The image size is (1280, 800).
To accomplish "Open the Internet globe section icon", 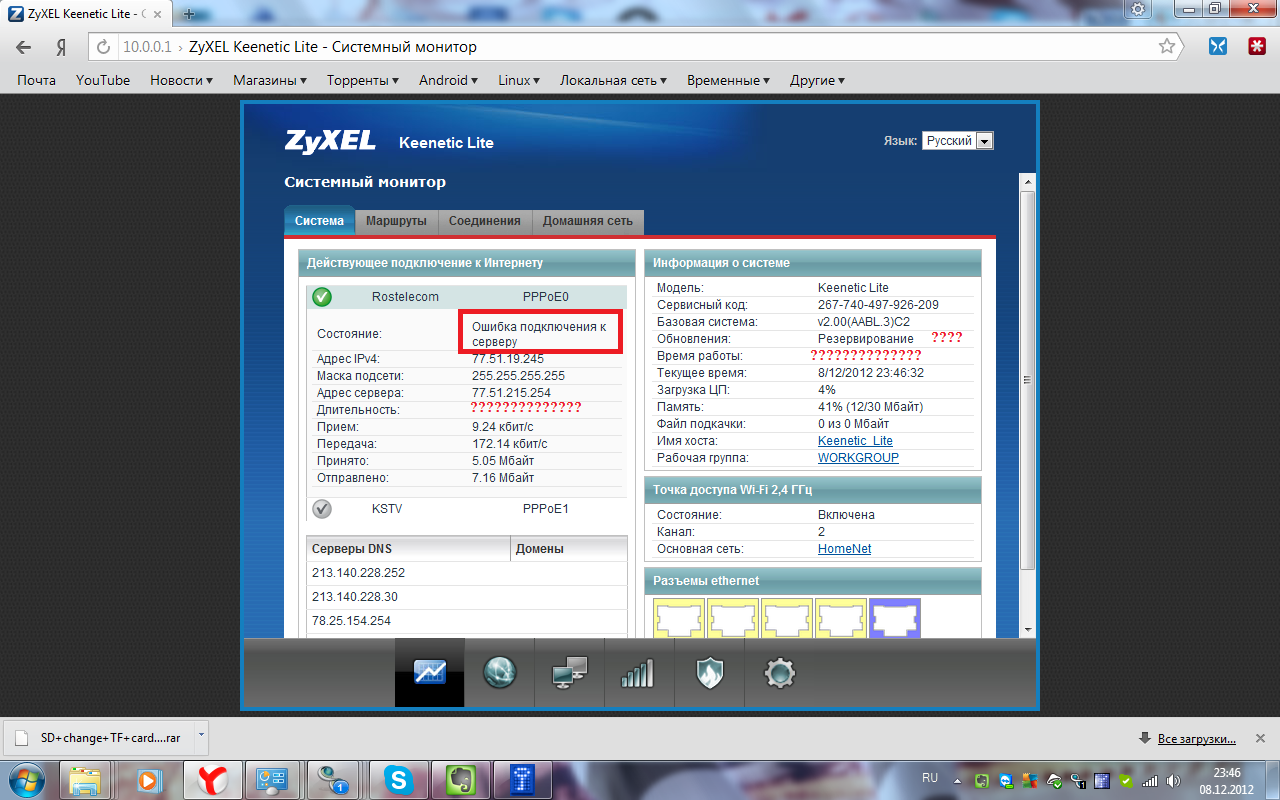I will pos(499,673).
